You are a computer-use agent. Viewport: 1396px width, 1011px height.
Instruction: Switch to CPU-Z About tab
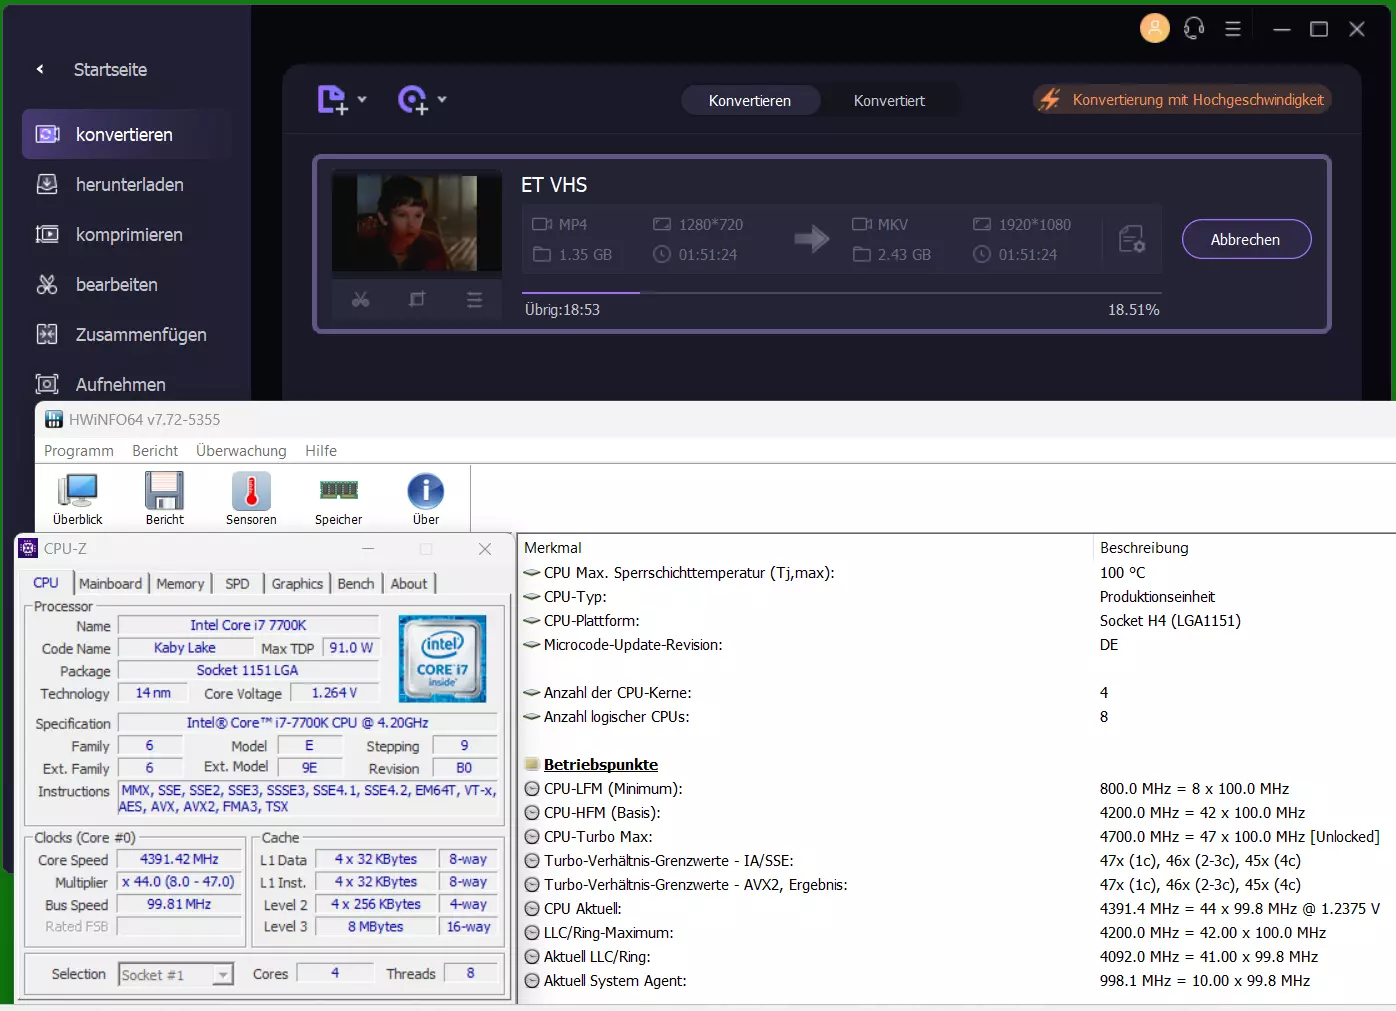tap(409, 584)
